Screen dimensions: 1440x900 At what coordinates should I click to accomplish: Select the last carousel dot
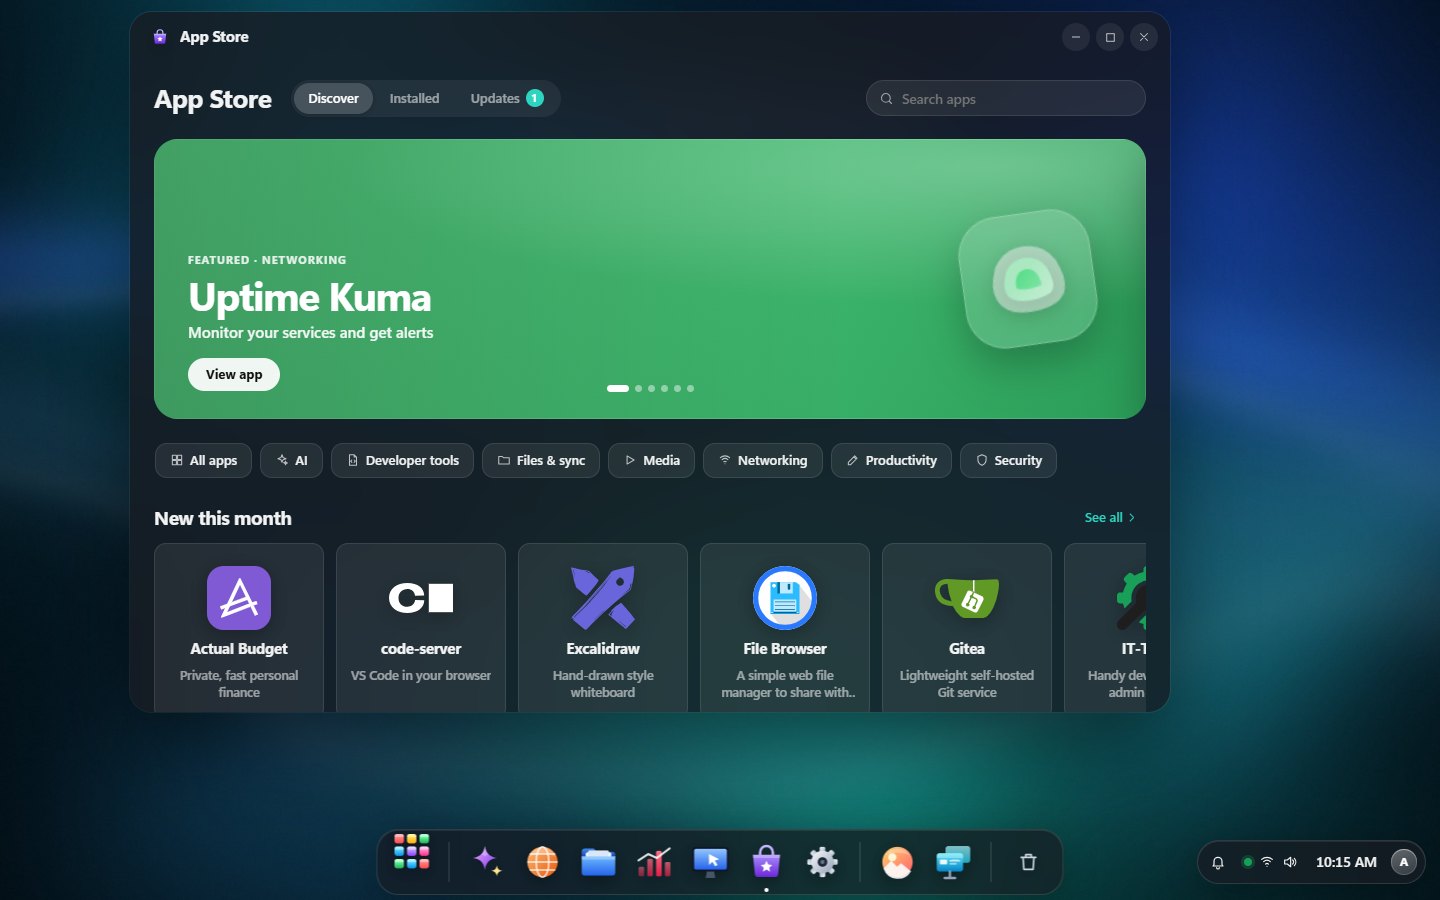pyautogui.click(x=690, y=388)
